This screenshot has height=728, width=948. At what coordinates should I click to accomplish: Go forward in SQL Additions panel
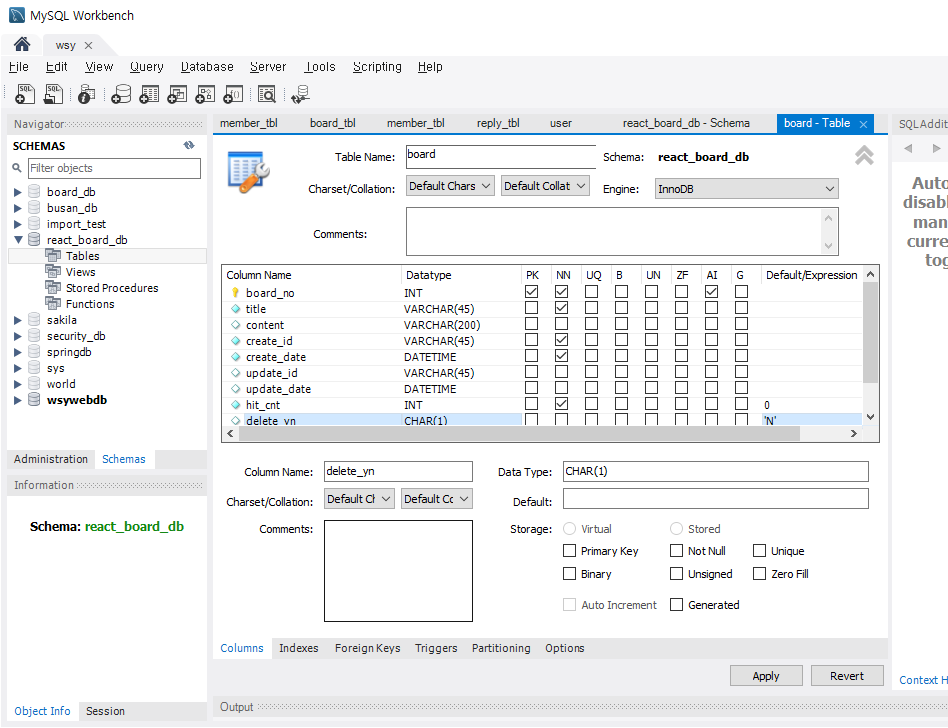click(937, 148)
